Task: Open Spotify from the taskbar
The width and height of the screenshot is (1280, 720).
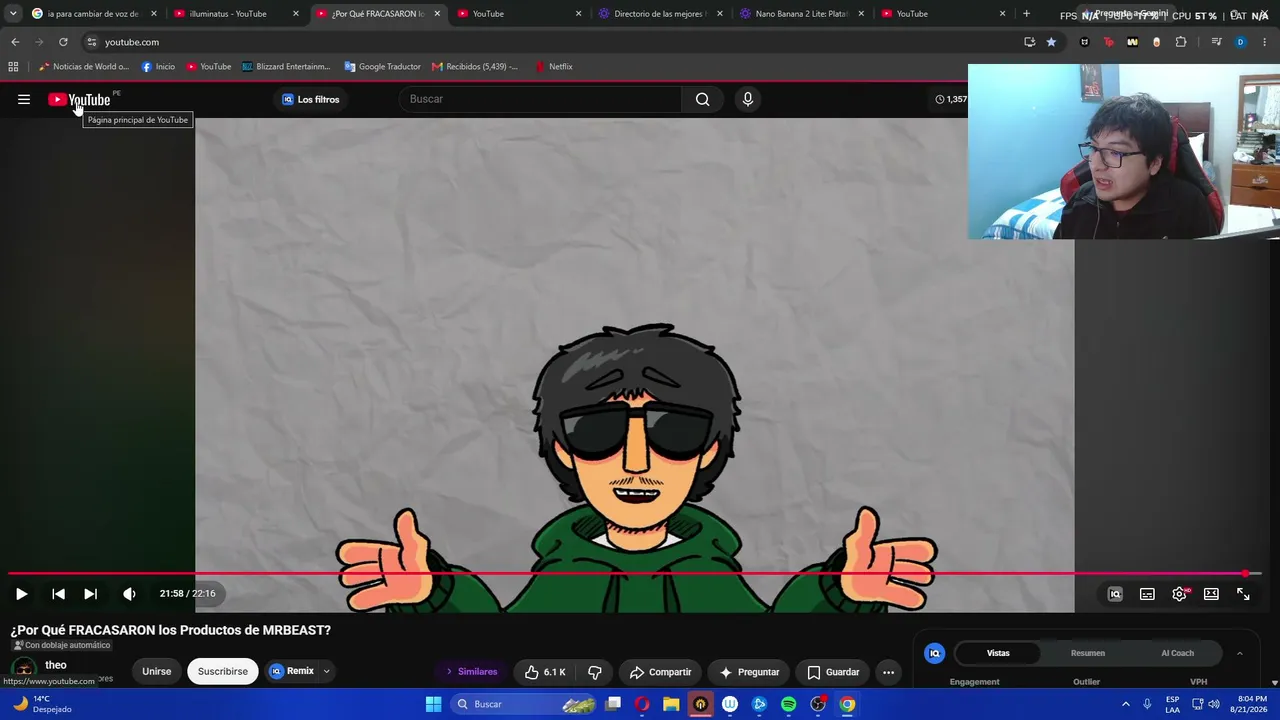Action: point(788,704)
